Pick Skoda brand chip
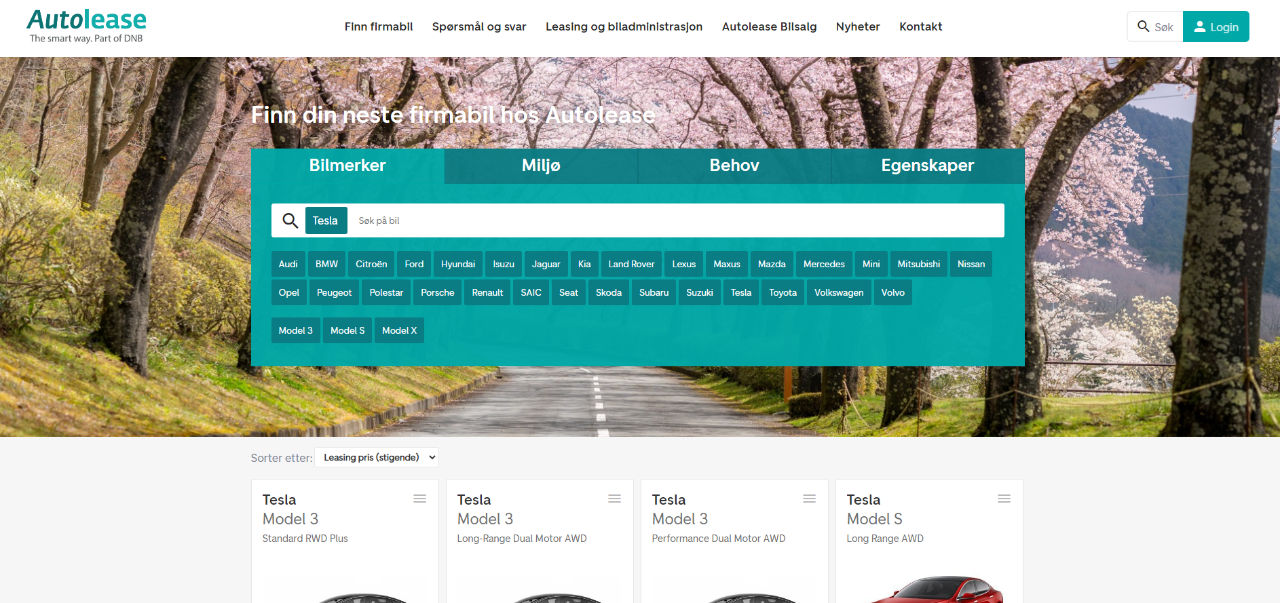The height and width of the screenshot is (603, 1280). [x=609, y=292]
